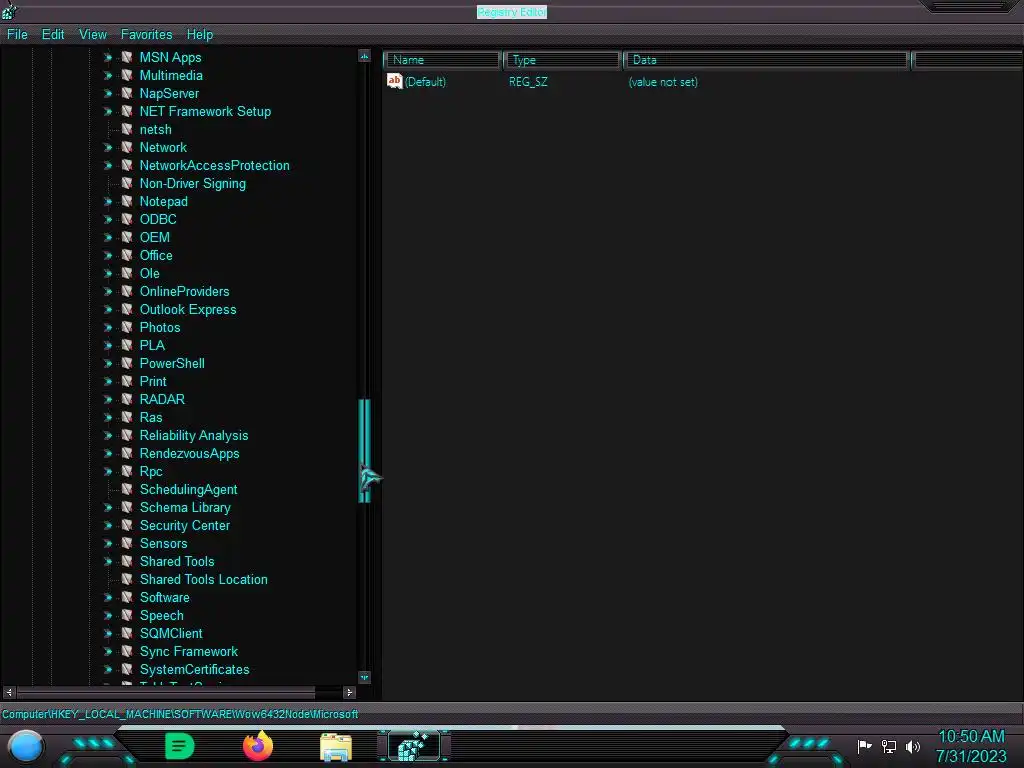Click the Registry Editor title bar icon
Image resolution: width=1024 pixels, height=768 pixels.
click(x=9, y=10)
